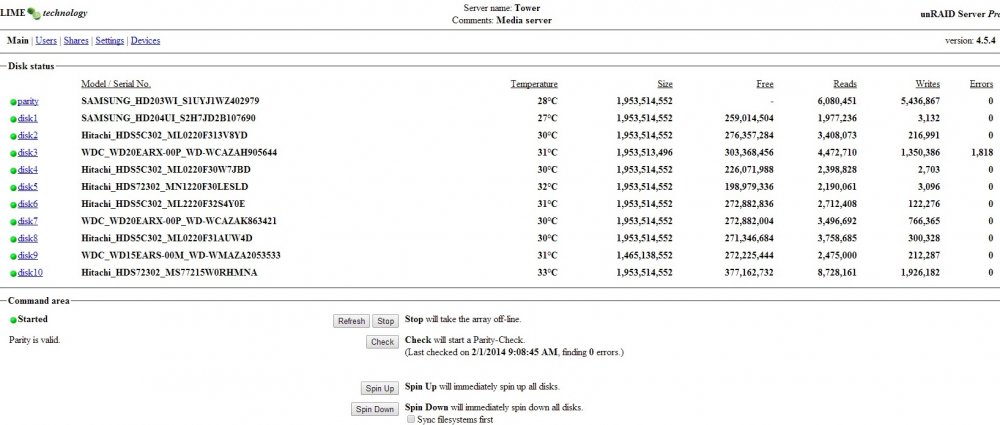1000x425 pixels.
Task: Click disk5 free value 198,979,336
Action: tap(749, 187)
